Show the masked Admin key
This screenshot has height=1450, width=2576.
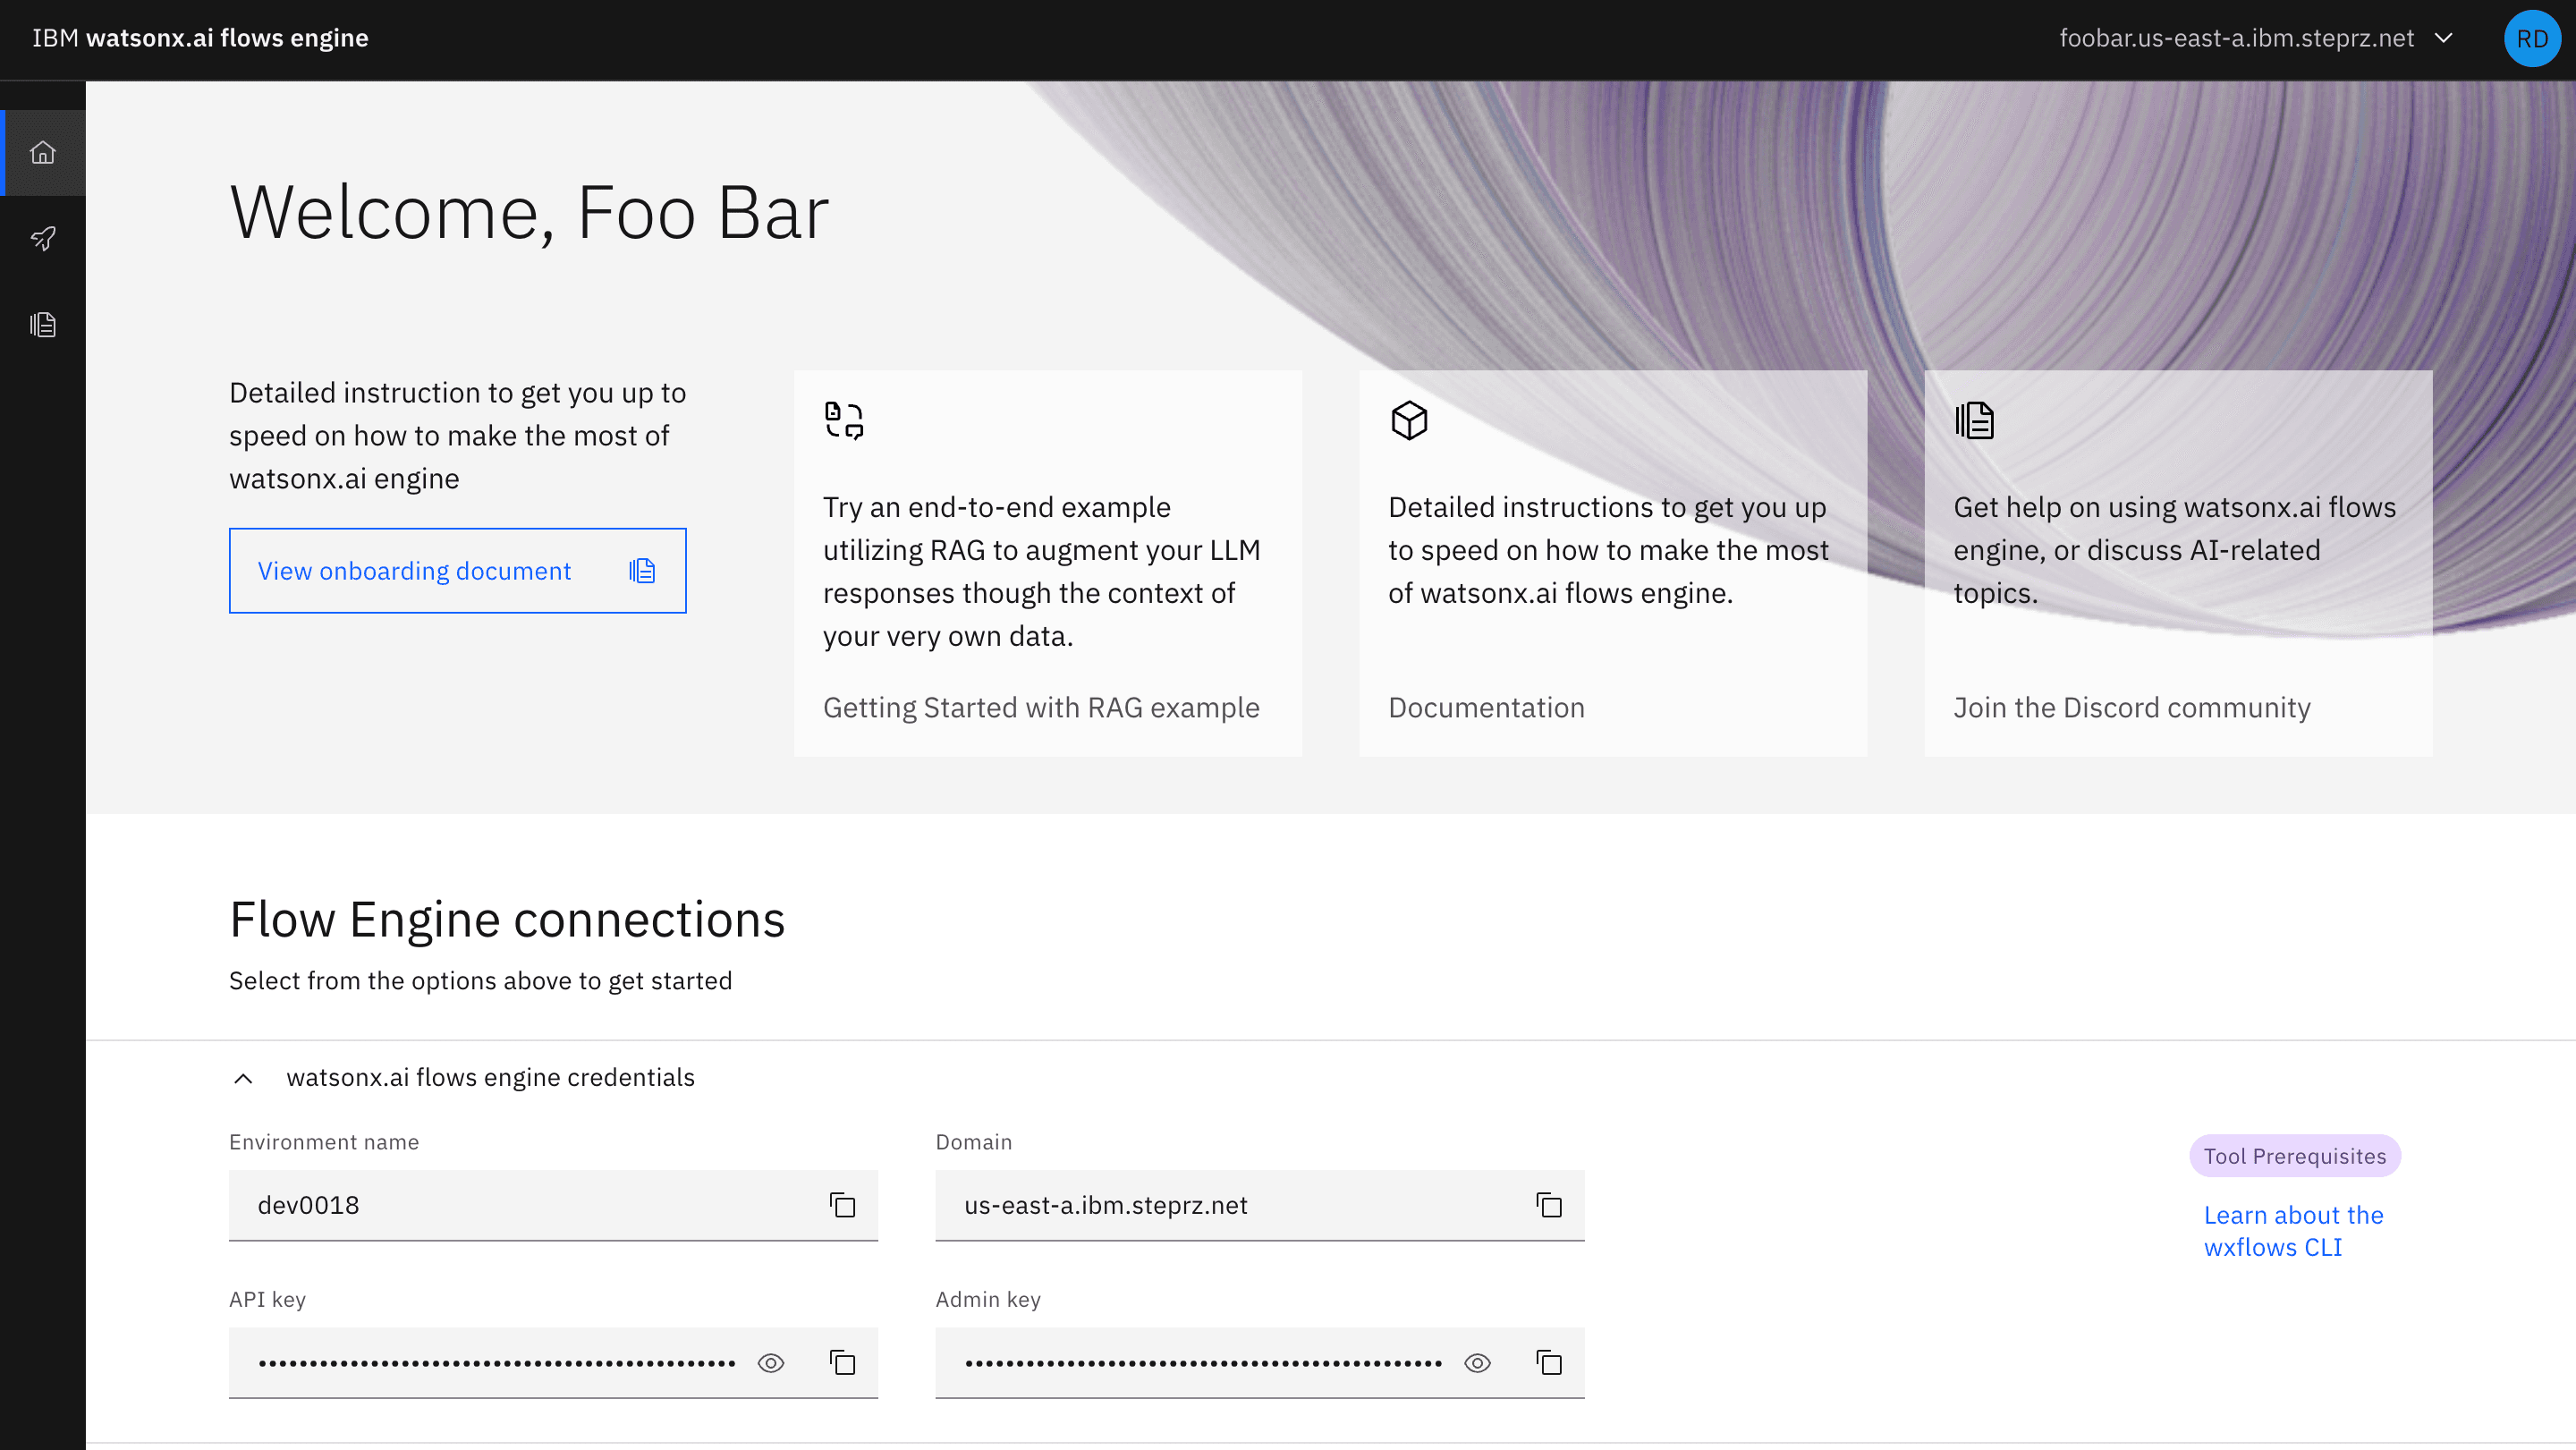[1477, 1362]
